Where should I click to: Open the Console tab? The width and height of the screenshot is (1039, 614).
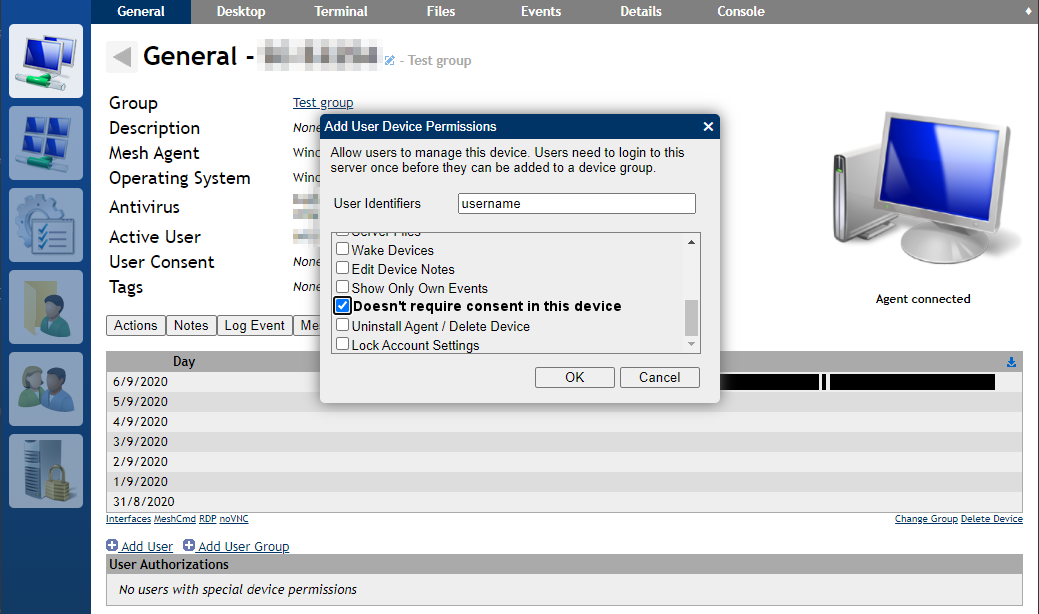(x=740, y=12)
